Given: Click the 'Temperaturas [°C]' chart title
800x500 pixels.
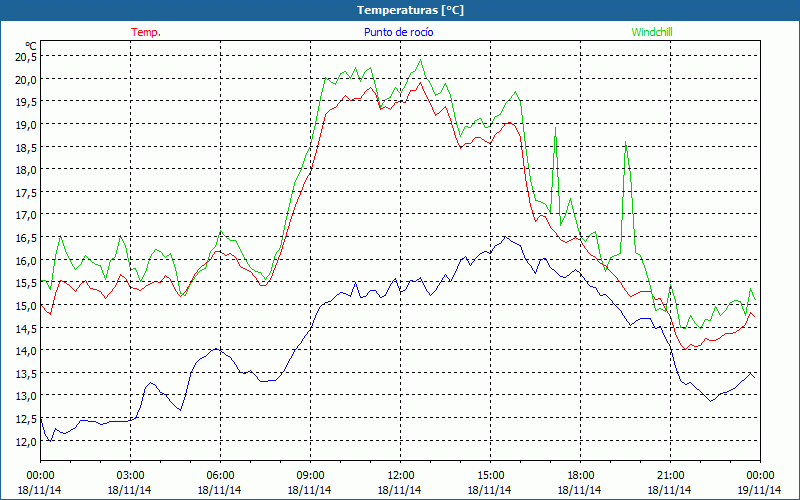Looking at the screenshot, I should pyautogui.click(x=410, y=10).
